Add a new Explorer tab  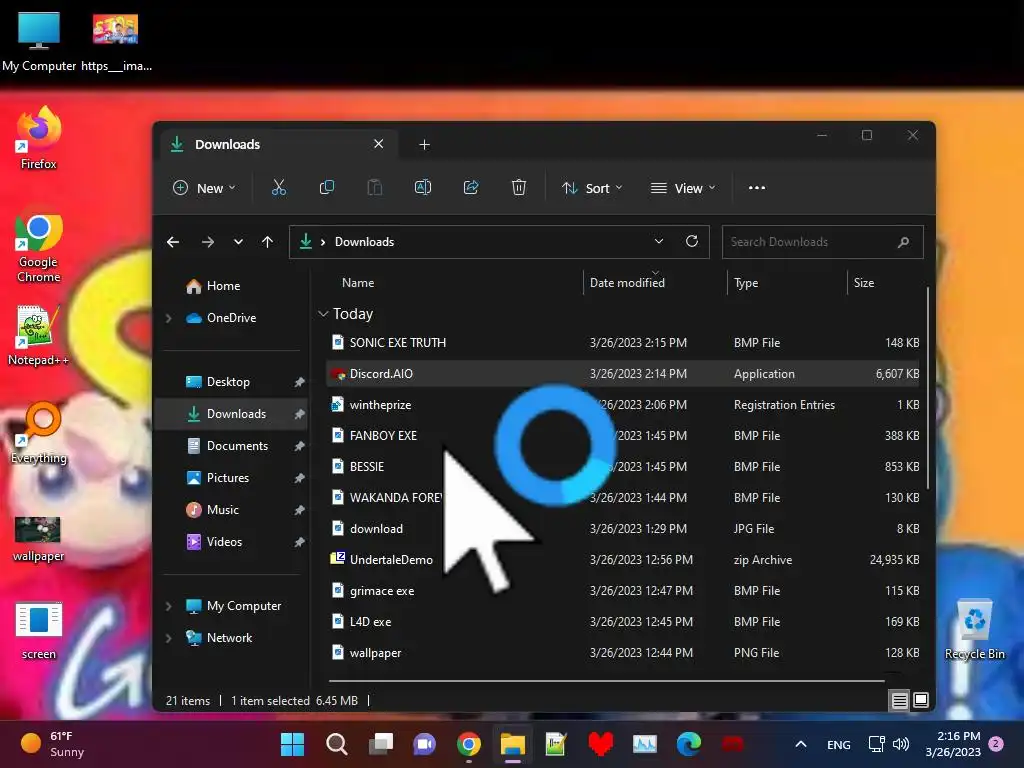[424, 144]
